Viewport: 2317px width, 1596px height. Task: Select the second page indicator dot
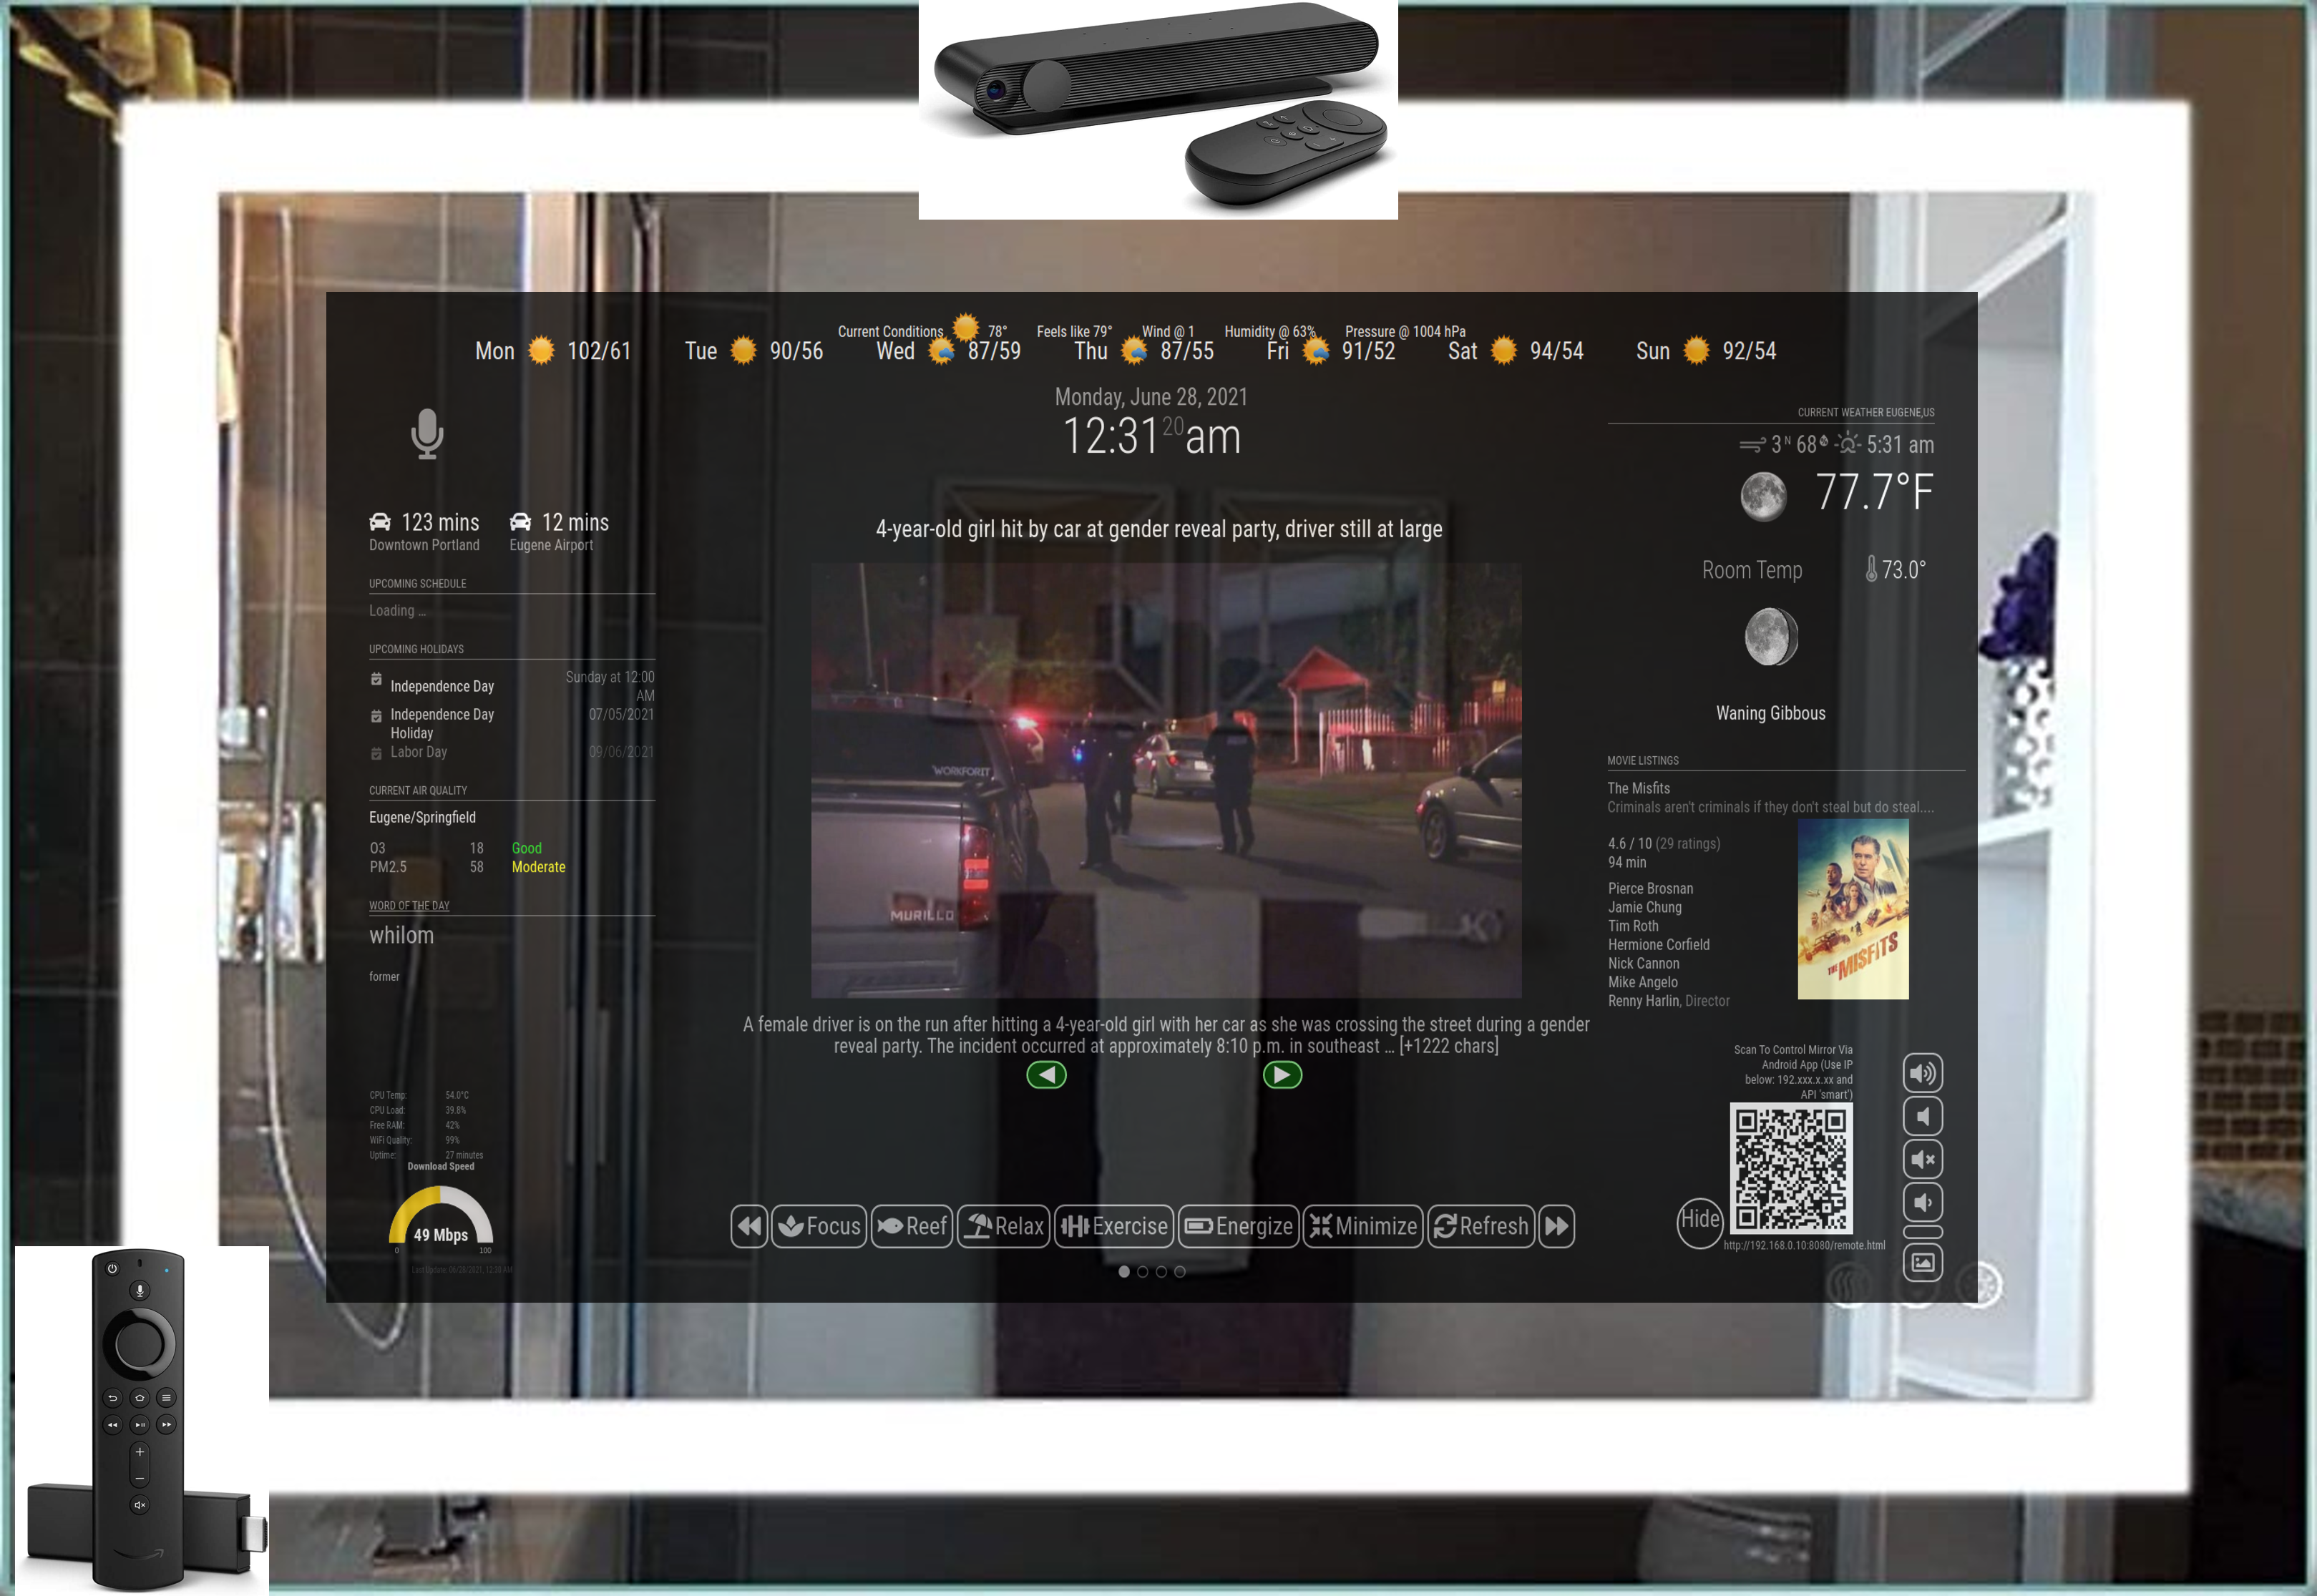coord(1143,1272)
